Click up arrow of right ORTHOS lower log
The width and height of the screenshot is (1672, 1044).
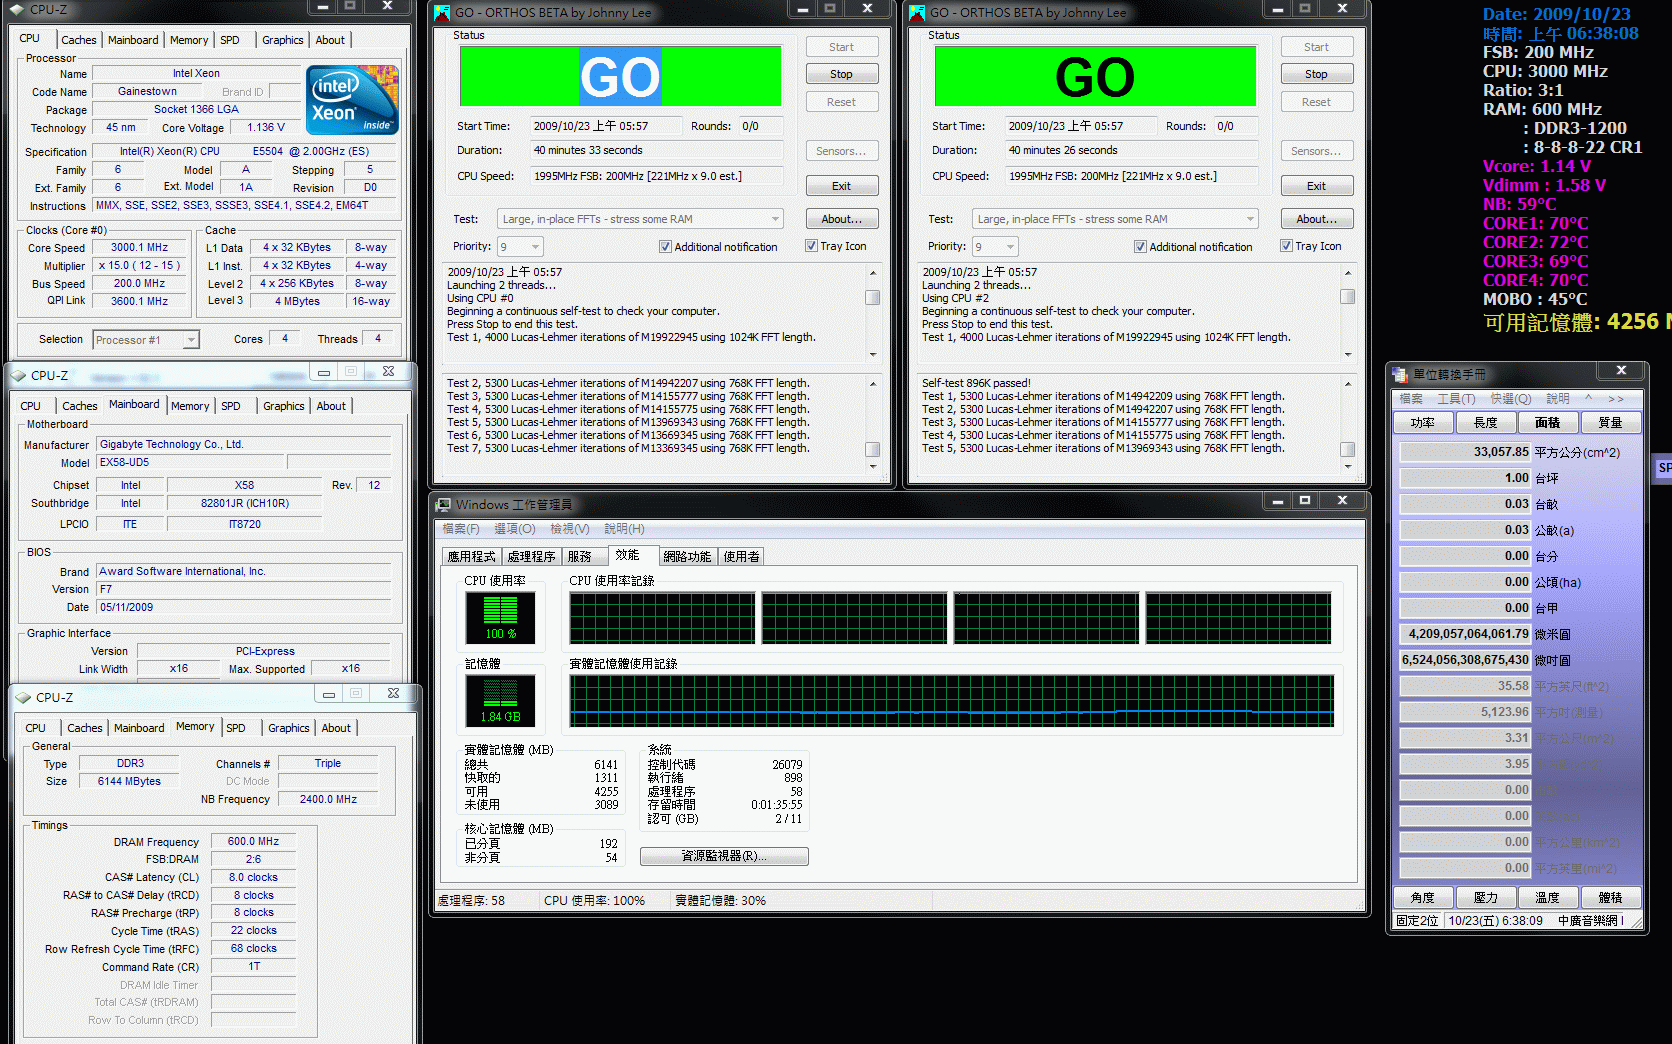click(1348, 384)
